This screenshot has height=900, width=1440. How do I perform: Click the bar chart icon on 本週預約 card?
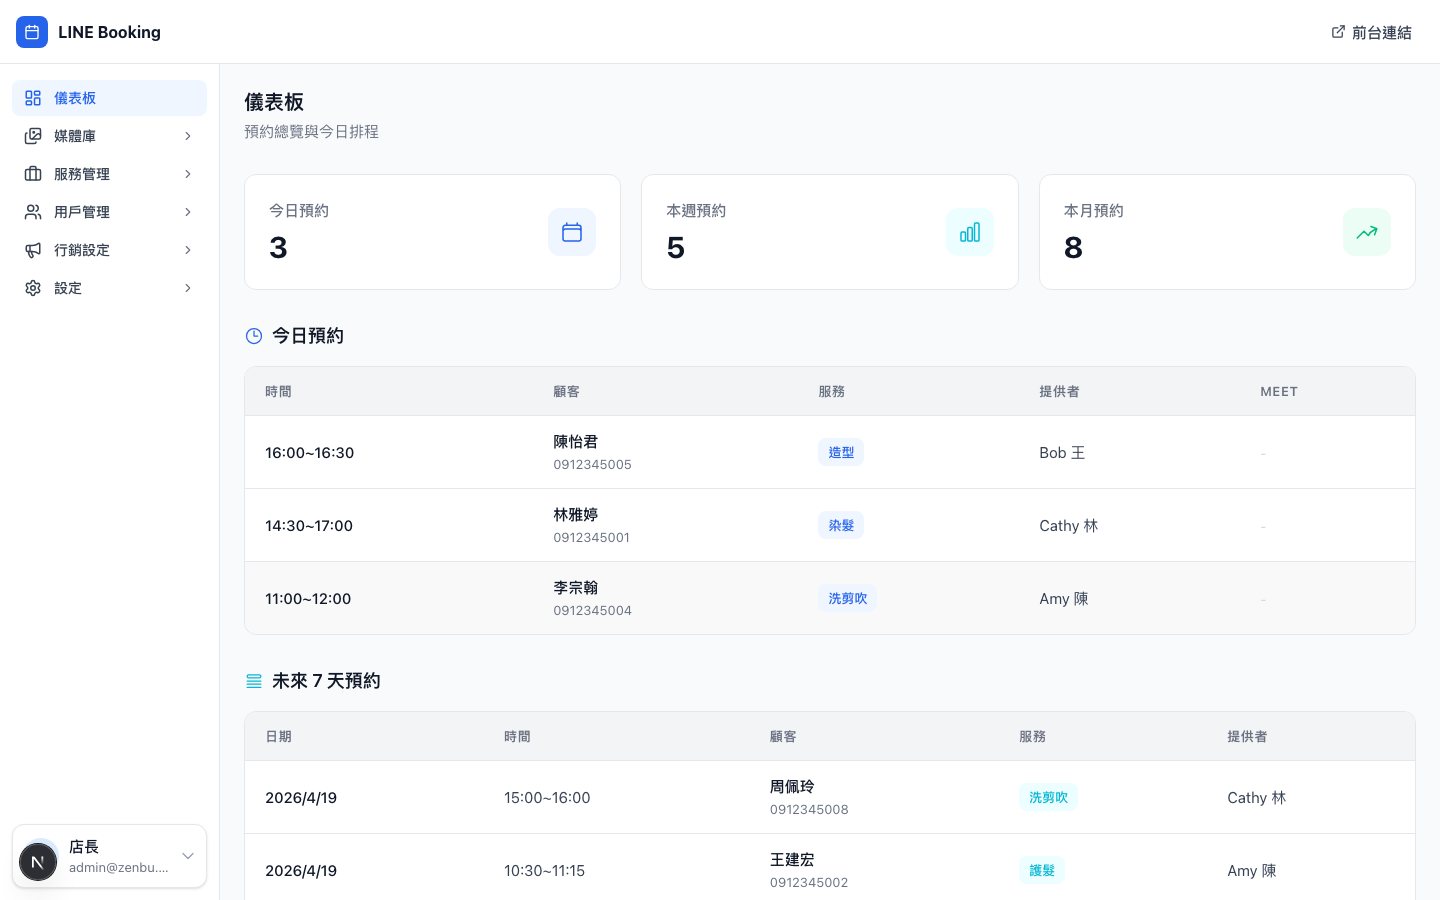pyautogui.click(x=969, y=231)
